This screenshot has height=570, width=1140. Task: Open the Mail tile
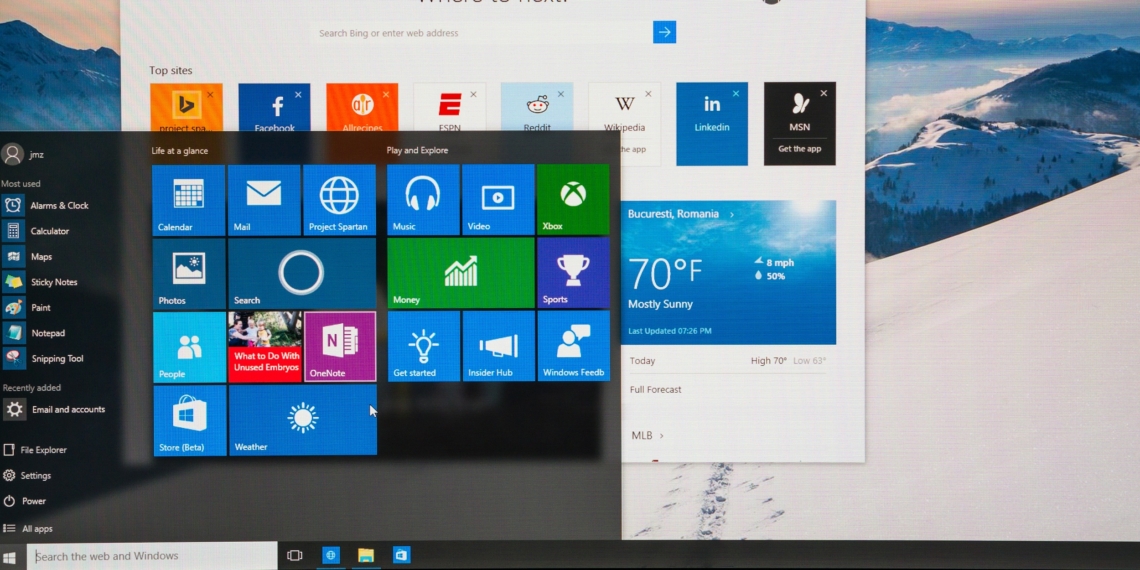[264, 200]
